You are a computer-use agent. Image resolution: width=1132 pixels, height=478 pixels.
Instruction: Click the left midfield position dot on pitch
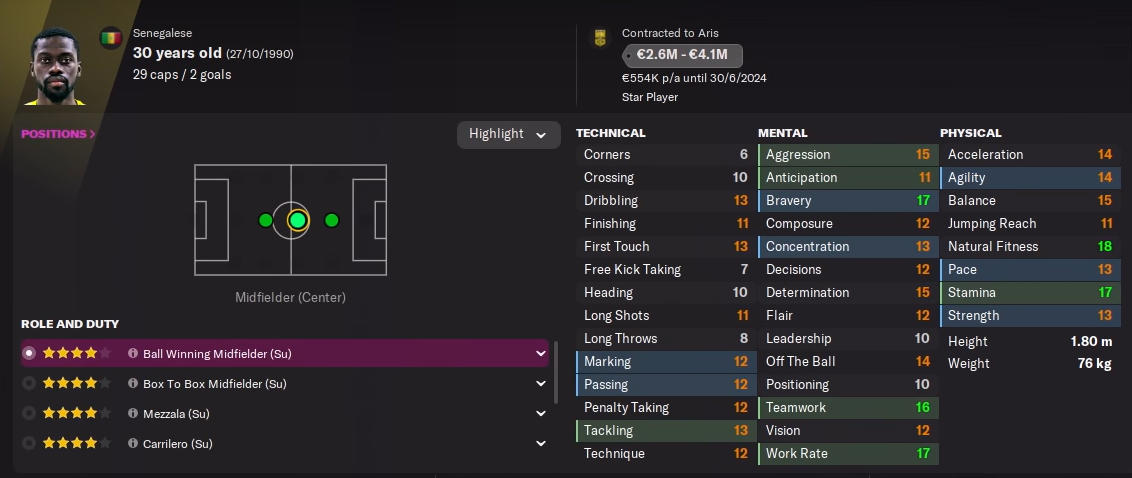pyautogui.click(x=265, y=220)
